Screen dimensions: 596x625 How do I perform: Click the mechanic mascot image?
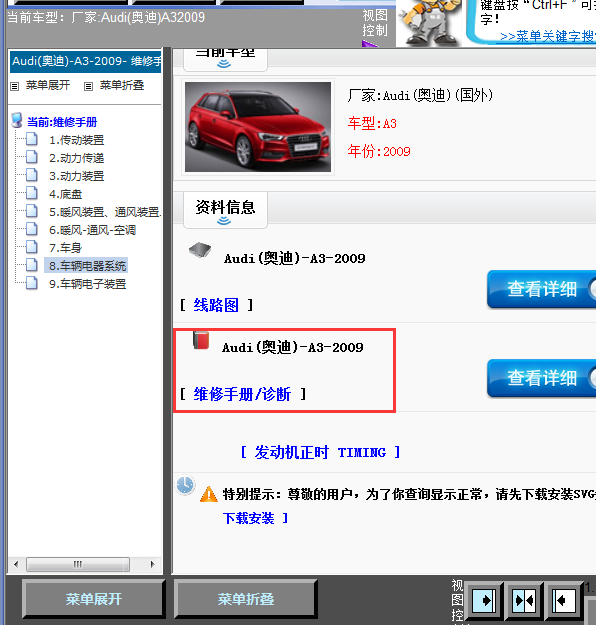pyautogui.click(x=430, y=22)
